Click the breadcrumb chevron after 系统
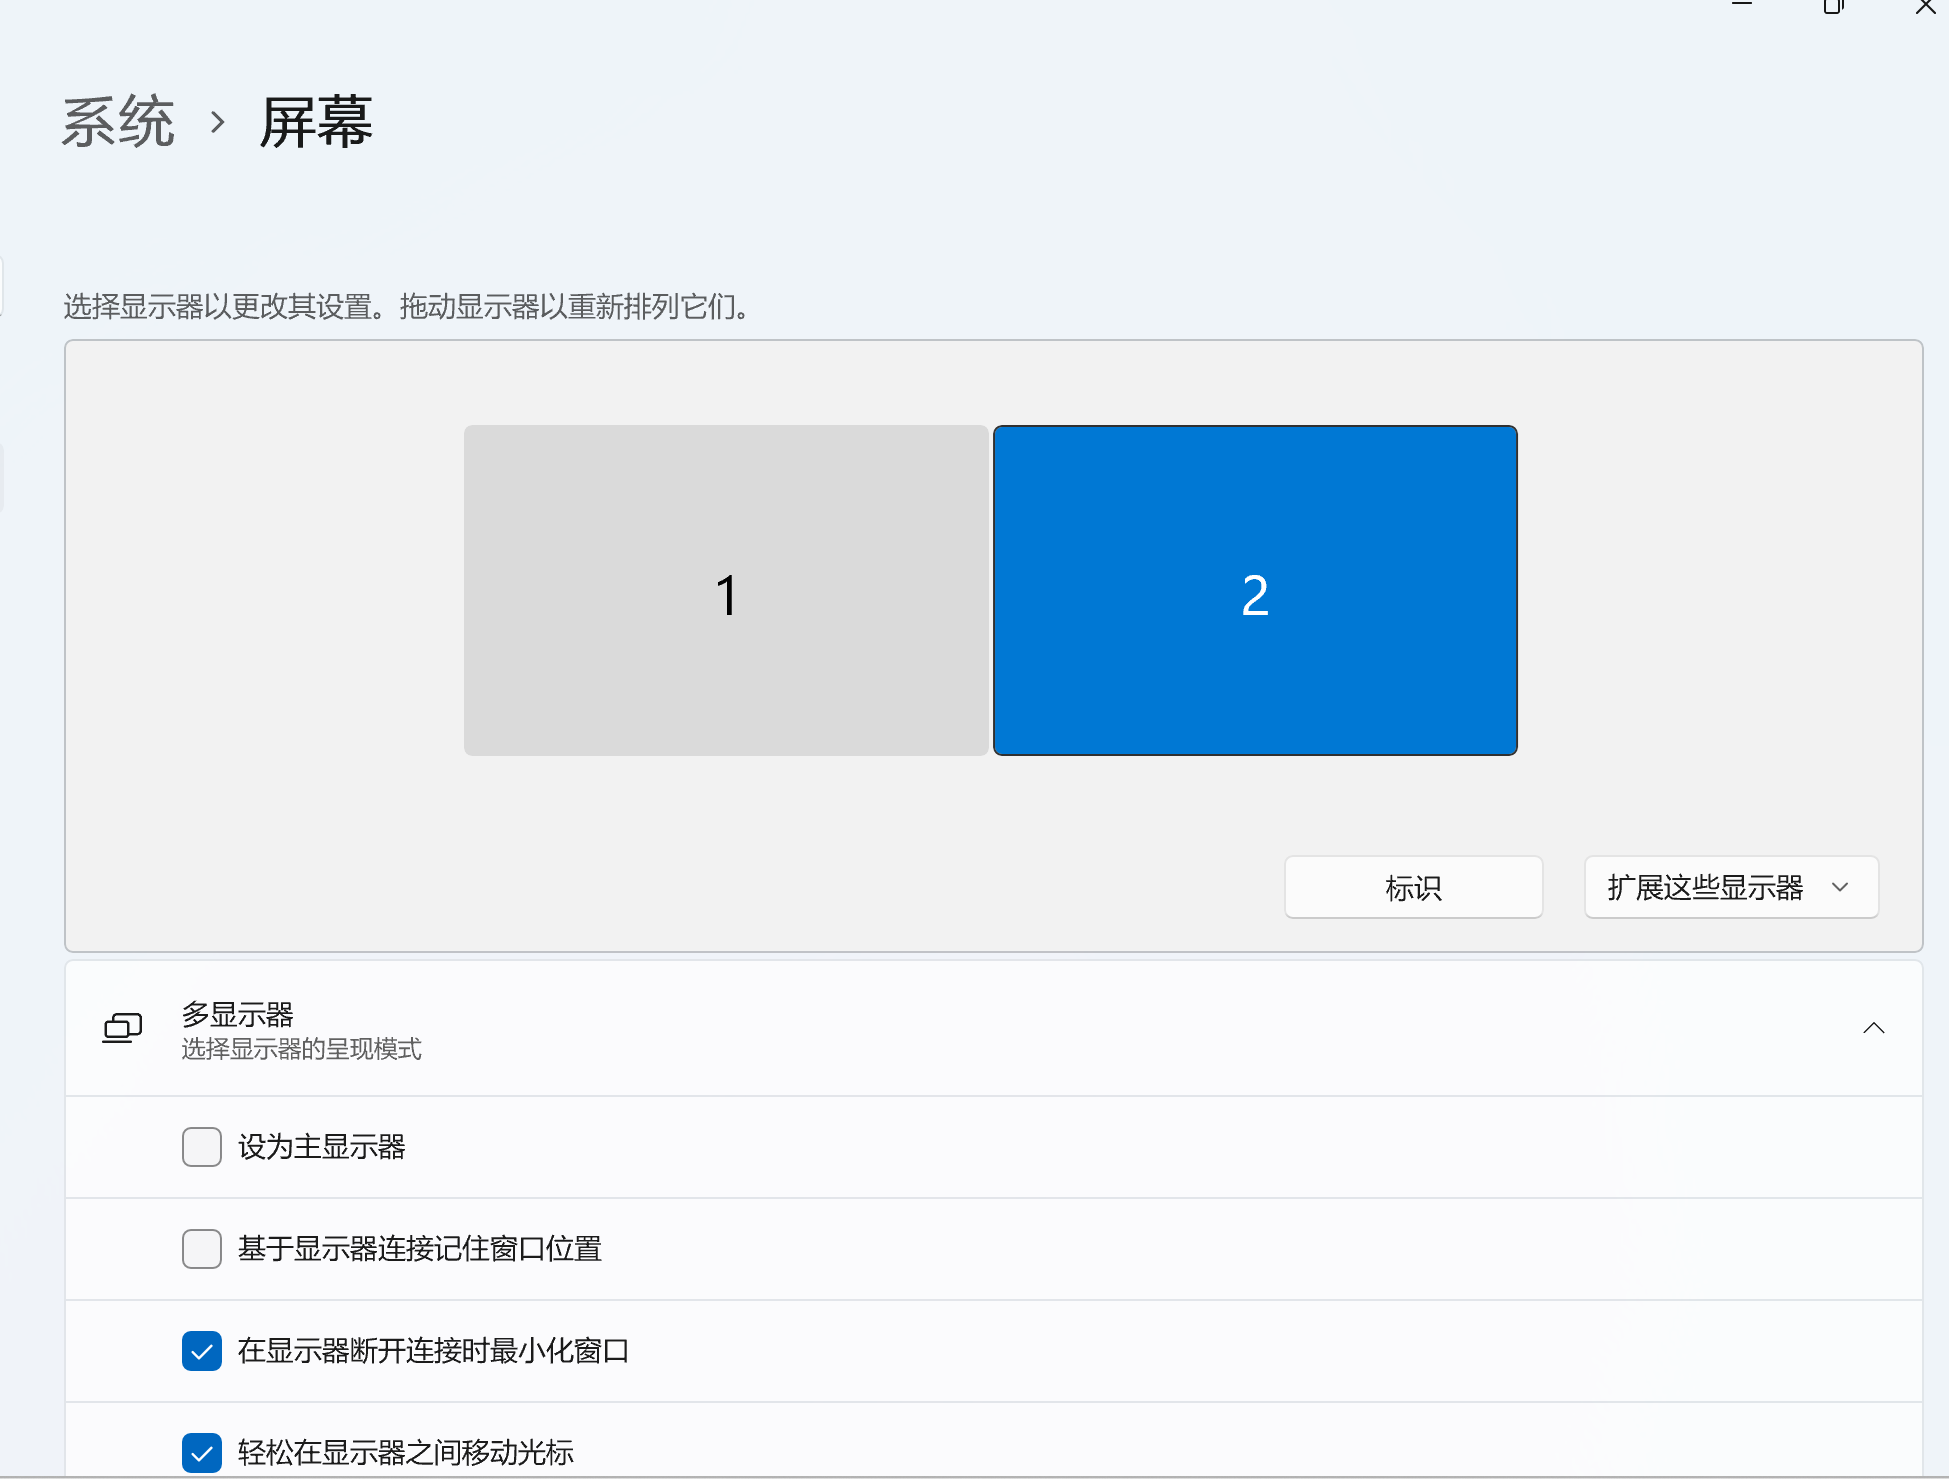1949x1479 pixels. click(x=217, y=123)
